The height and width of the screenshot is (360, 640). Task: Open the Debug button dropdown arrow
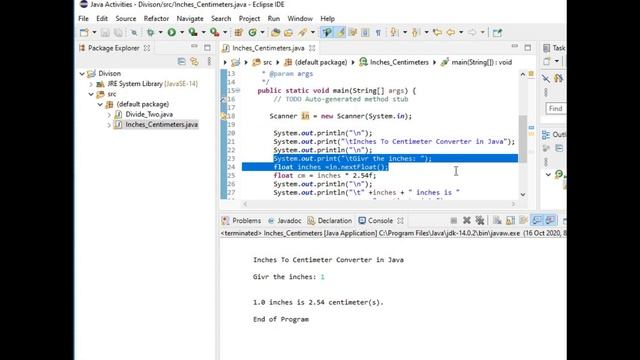pos(160,33)
